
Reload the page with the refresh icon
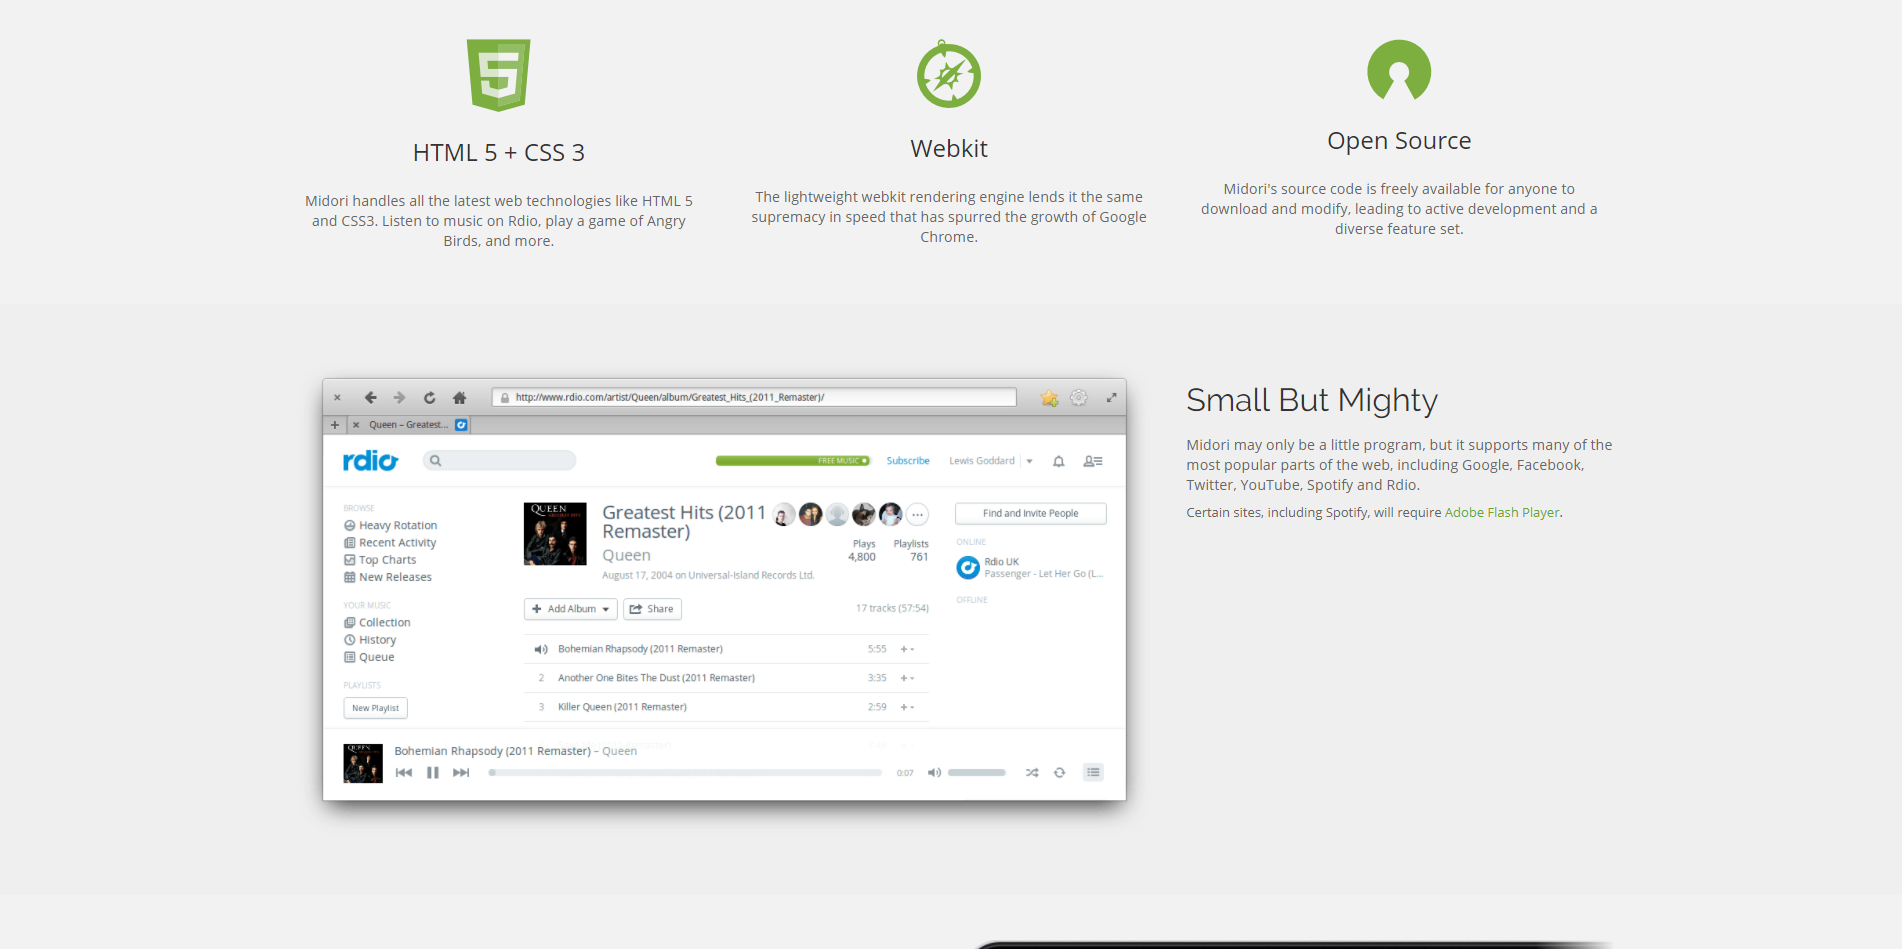coord(429,397)
